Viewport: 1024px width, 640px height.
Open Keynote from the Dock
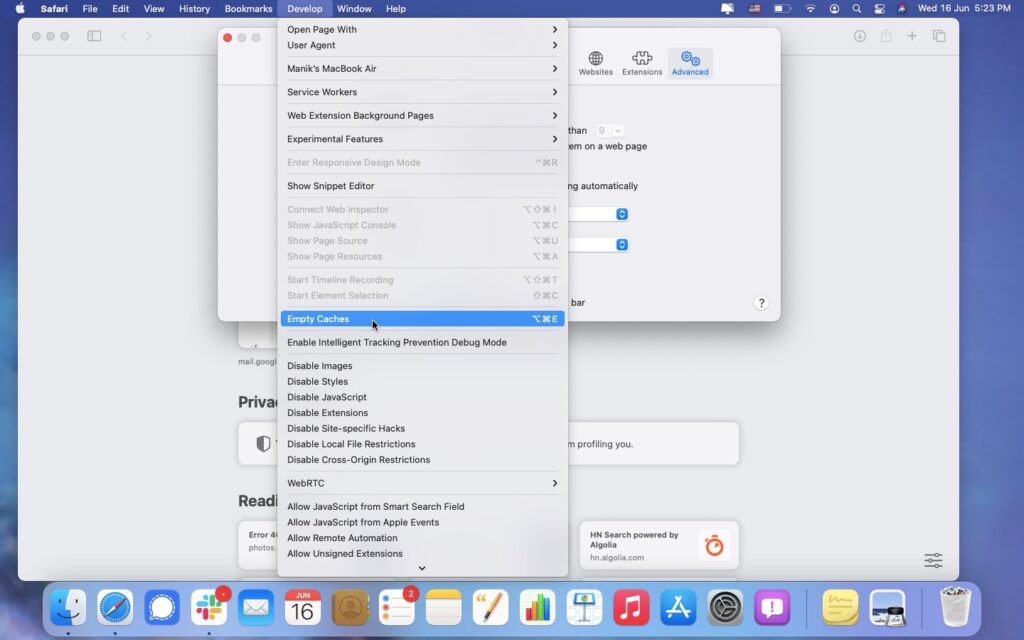point(584,606)
